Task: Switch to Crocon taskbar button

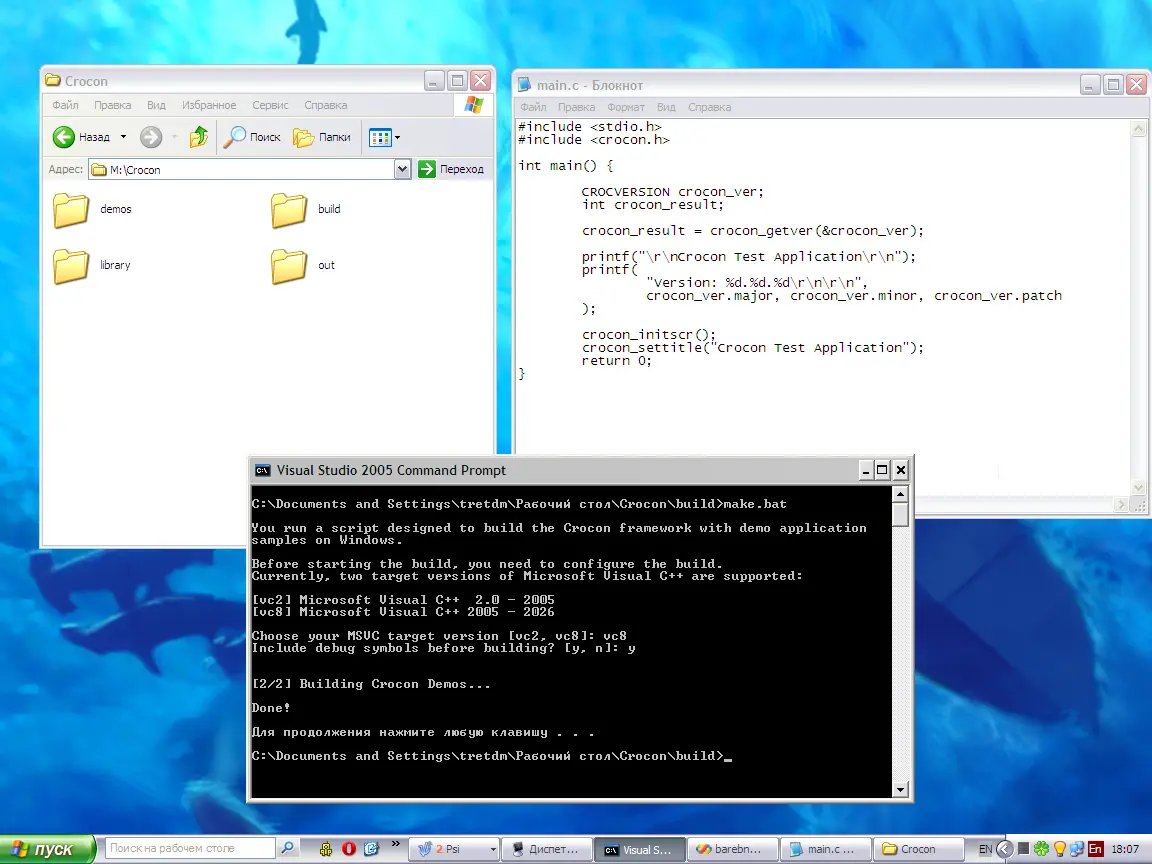Action: (x=918, y=849)
